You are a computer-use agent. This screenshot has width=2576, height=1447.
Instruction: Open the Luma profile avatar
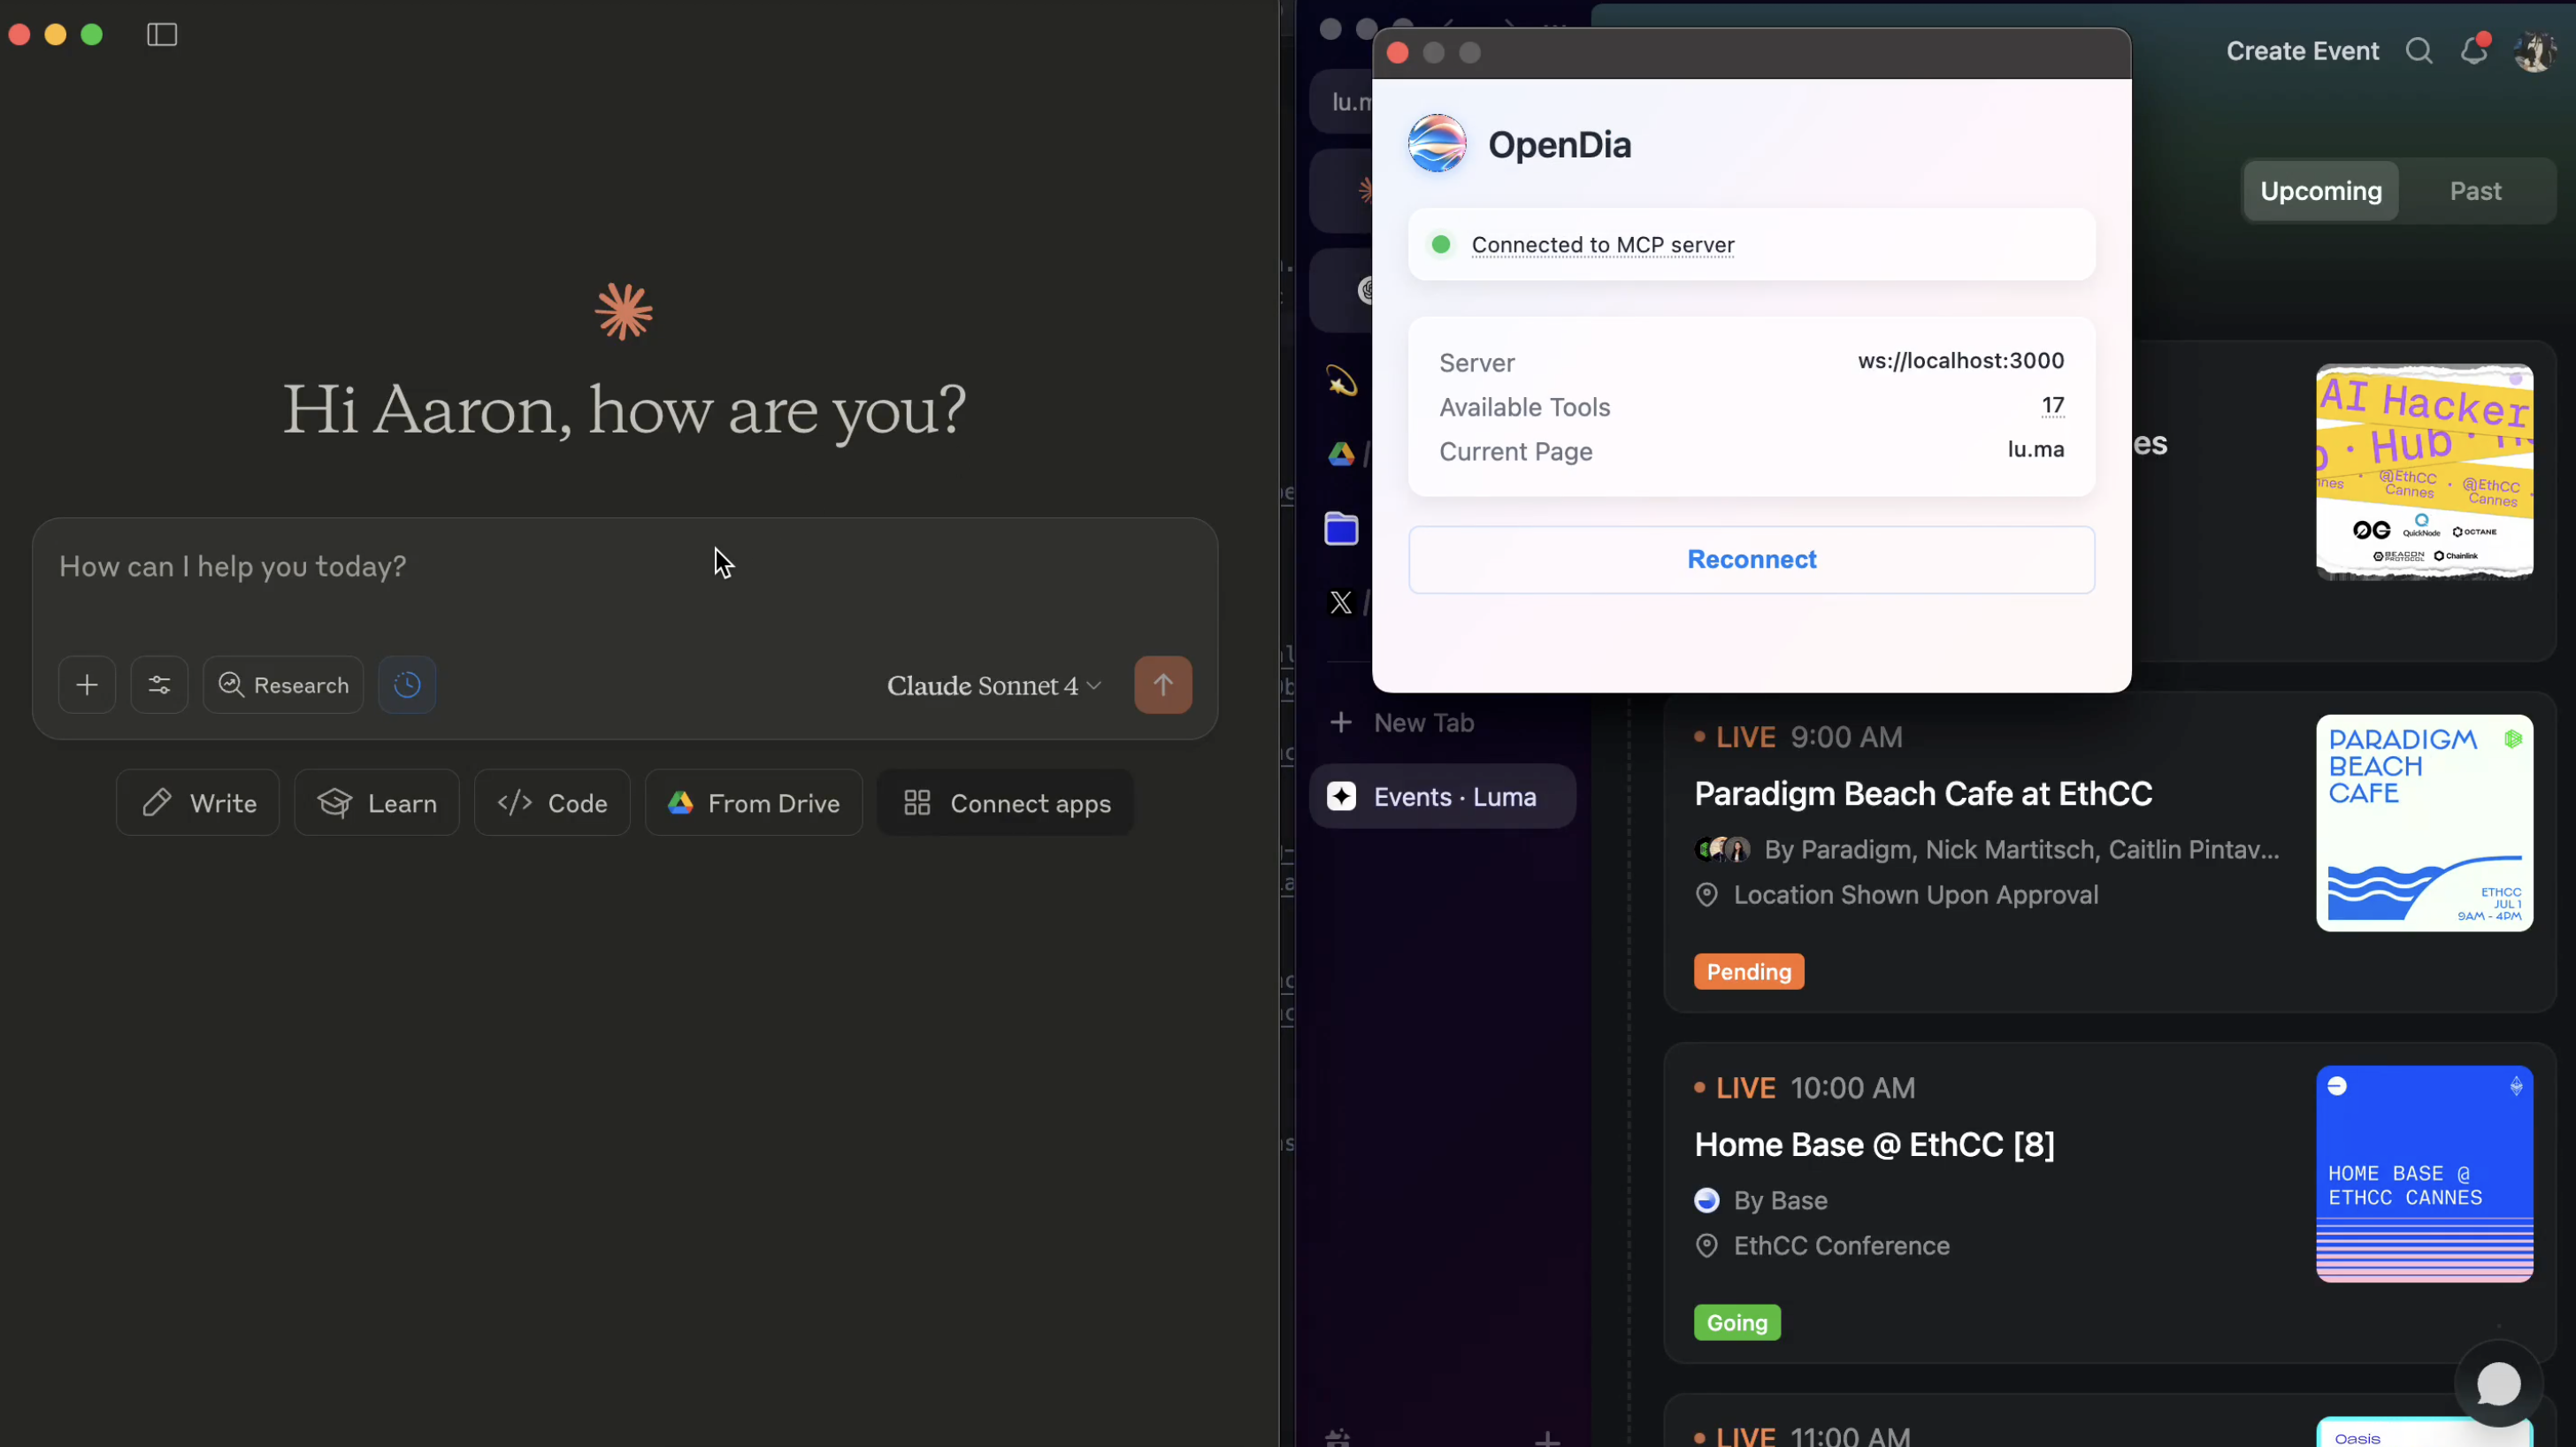point(2535,51)
